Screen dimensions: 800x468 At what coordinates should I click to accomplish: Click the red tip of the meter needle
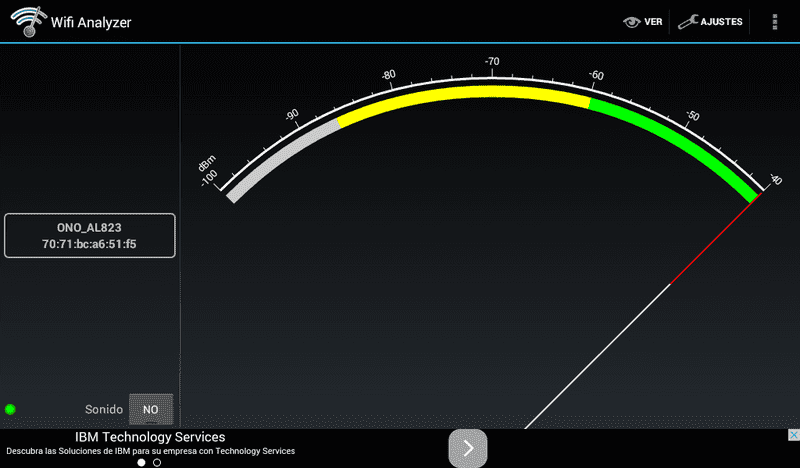tap(716, 238)
